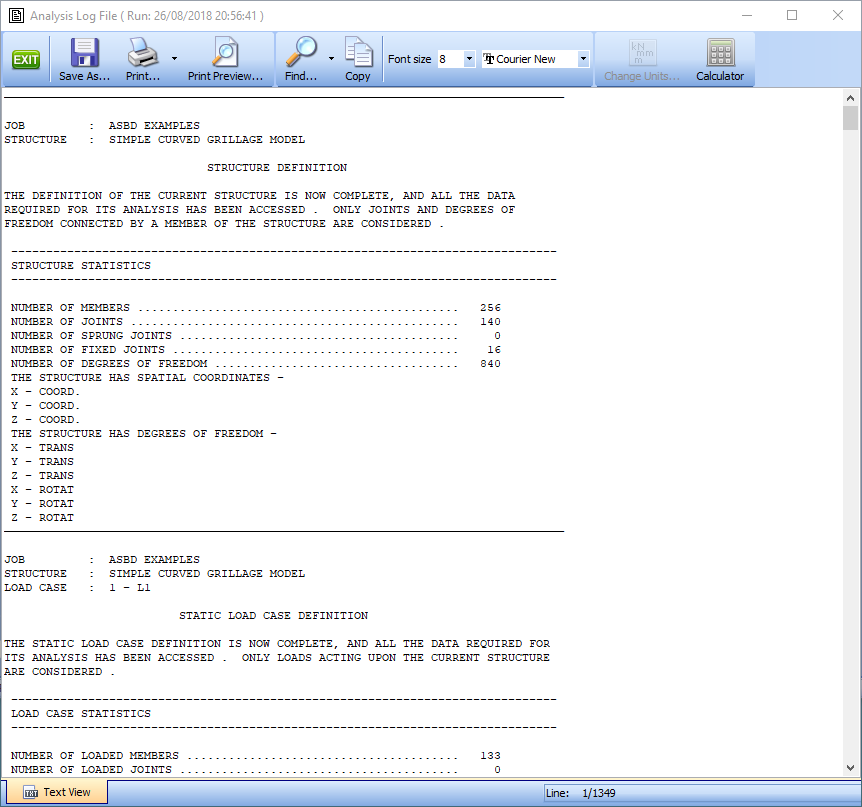Click the analysis log window title icon
862x807 pixels.
(16, 15)
